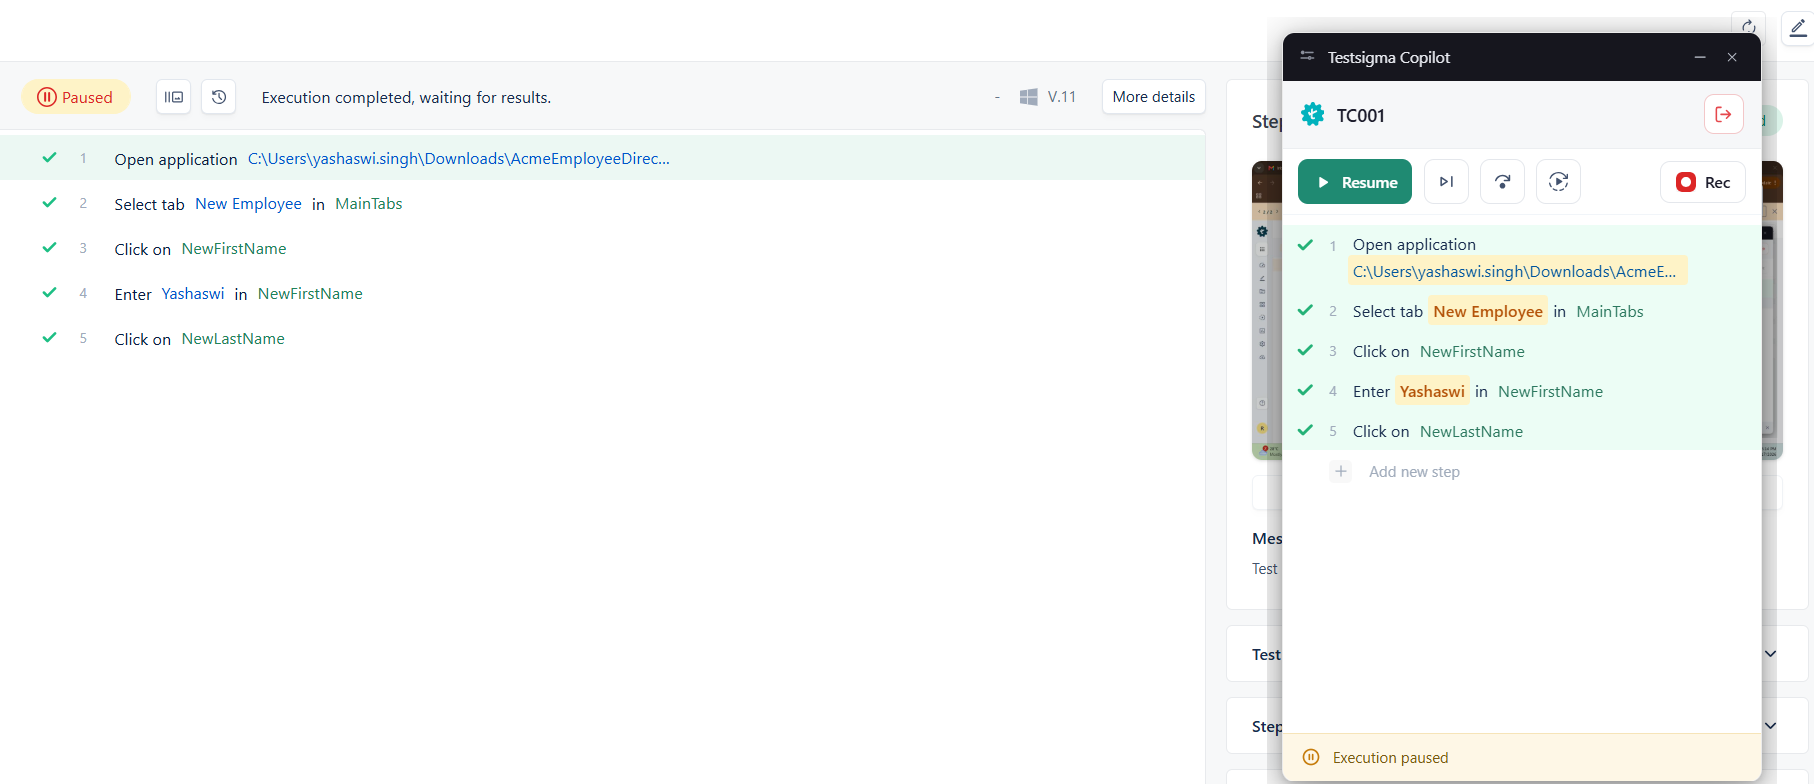The height and width of the screenshot is (784, 1814).
Task: Expand the Test section chevron behind Copilot
Action: (x=1770, y=654)
